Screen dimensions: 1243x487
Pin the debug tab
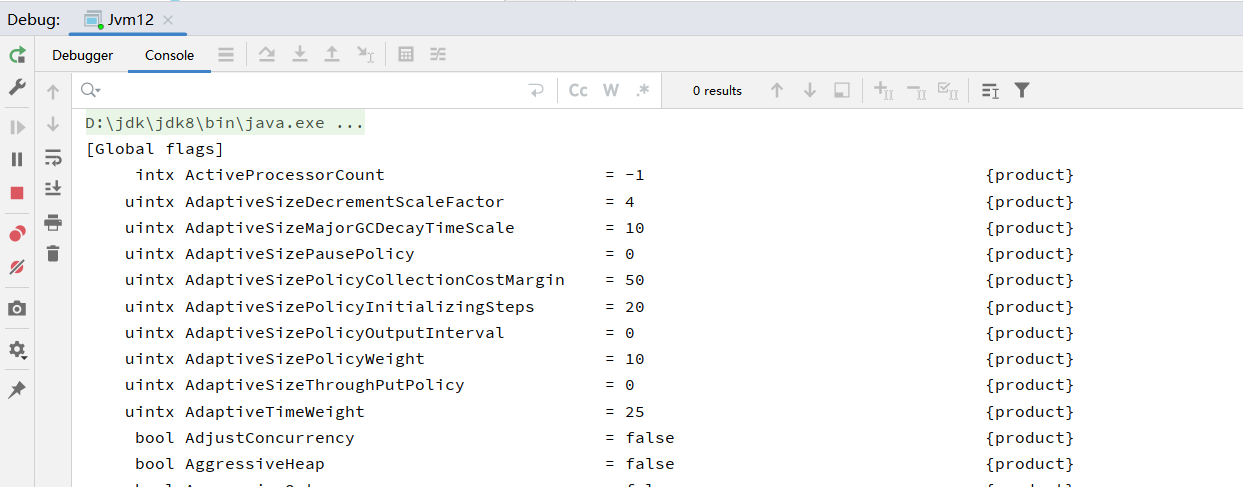17,390
